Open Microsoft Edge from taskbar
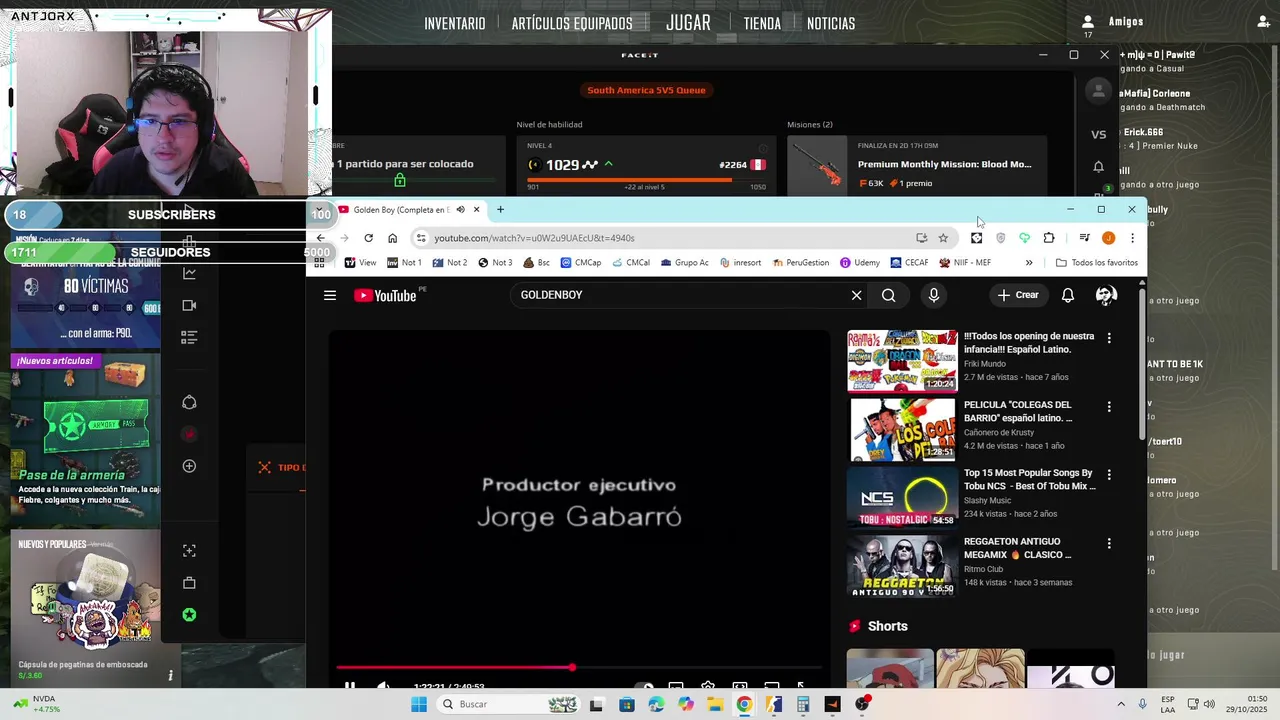This screenshot has width=1280, height=720. click(656, 704)
